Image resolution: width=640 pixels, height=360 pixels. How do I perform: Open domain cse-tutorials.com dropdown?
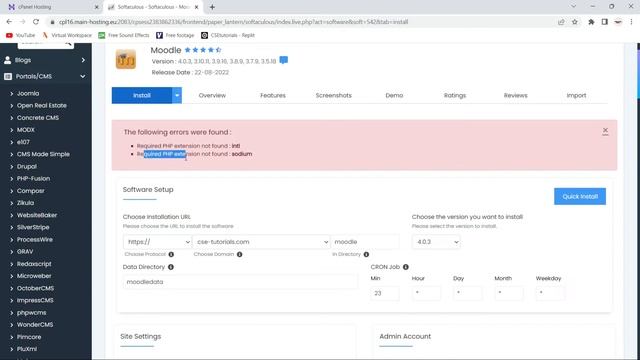coord(261,242)
